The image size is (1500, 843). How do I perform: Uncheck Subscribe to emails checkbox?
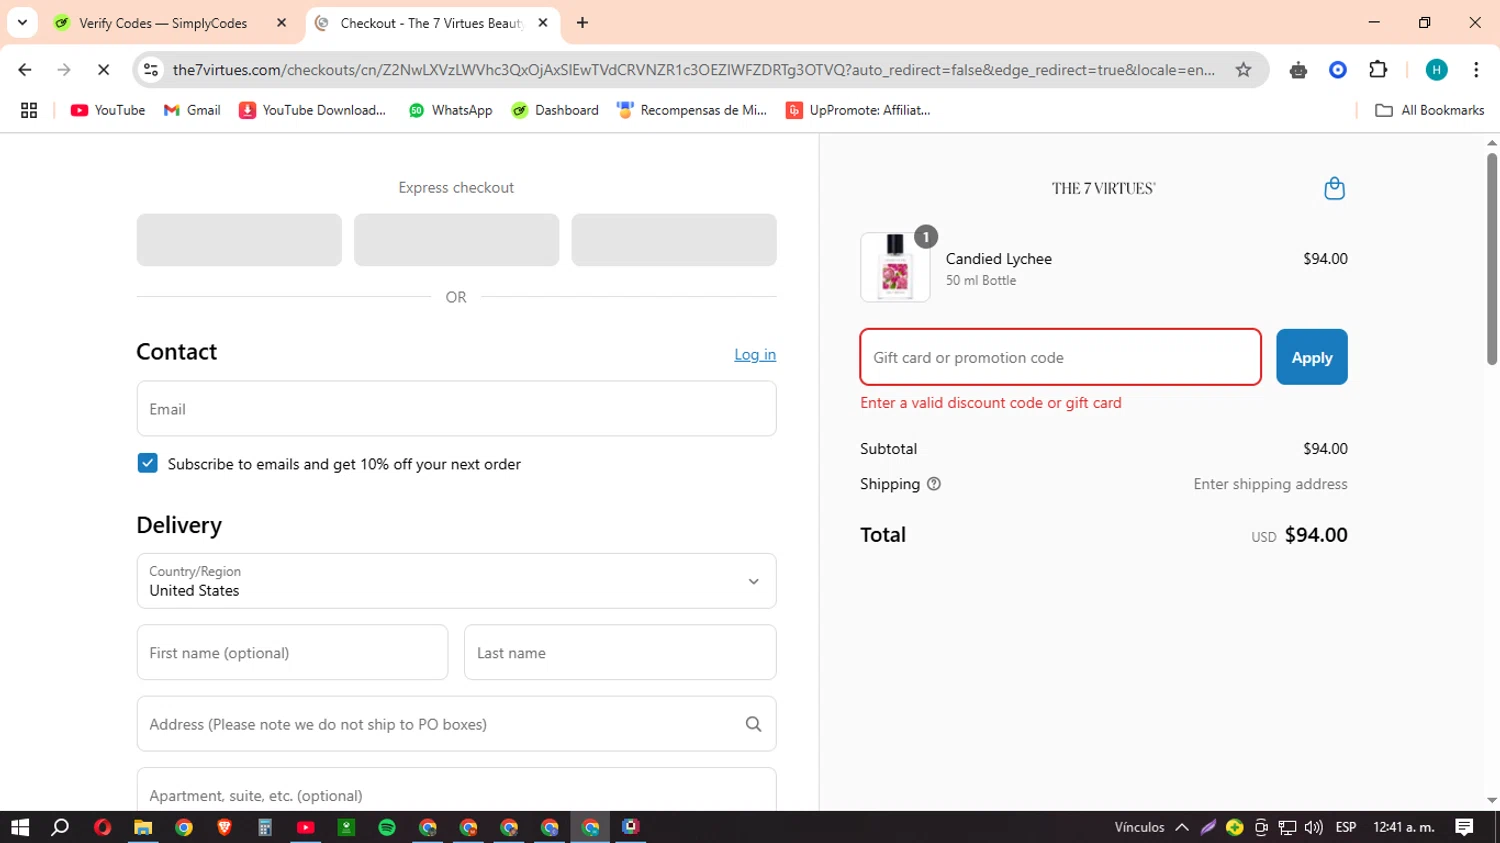147,463
